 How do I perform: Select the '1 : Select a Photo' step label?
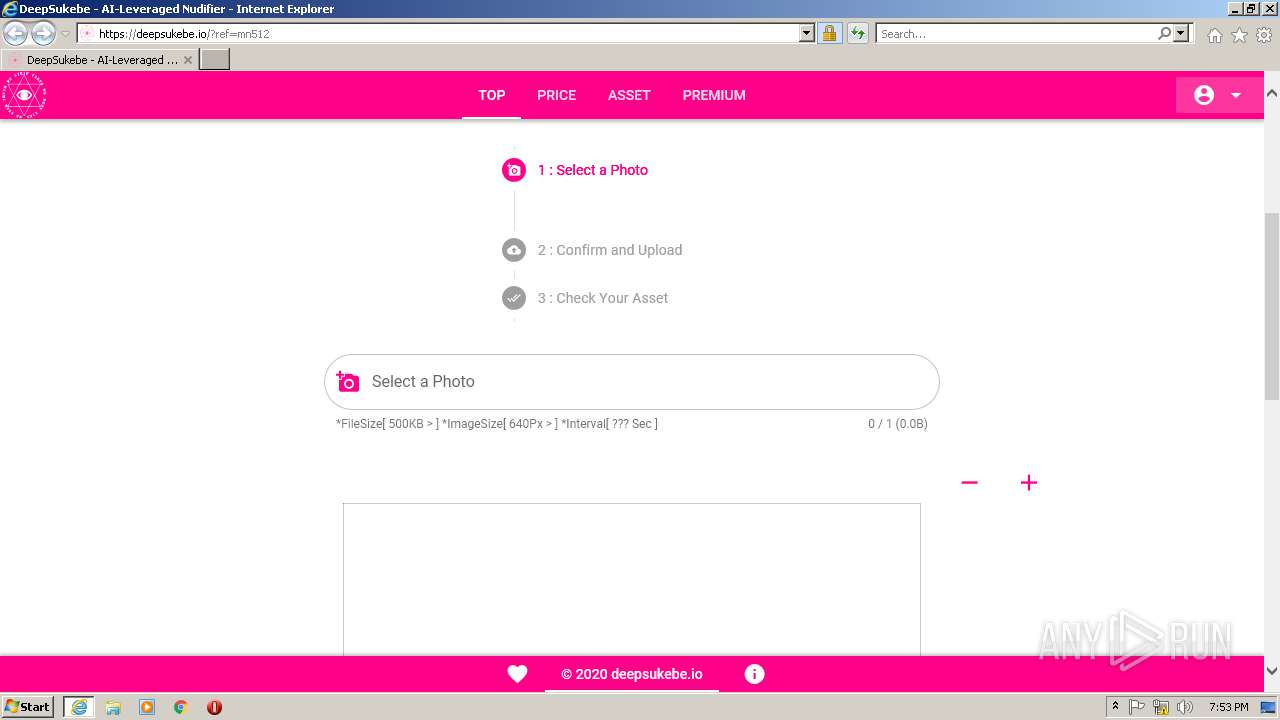593,170
